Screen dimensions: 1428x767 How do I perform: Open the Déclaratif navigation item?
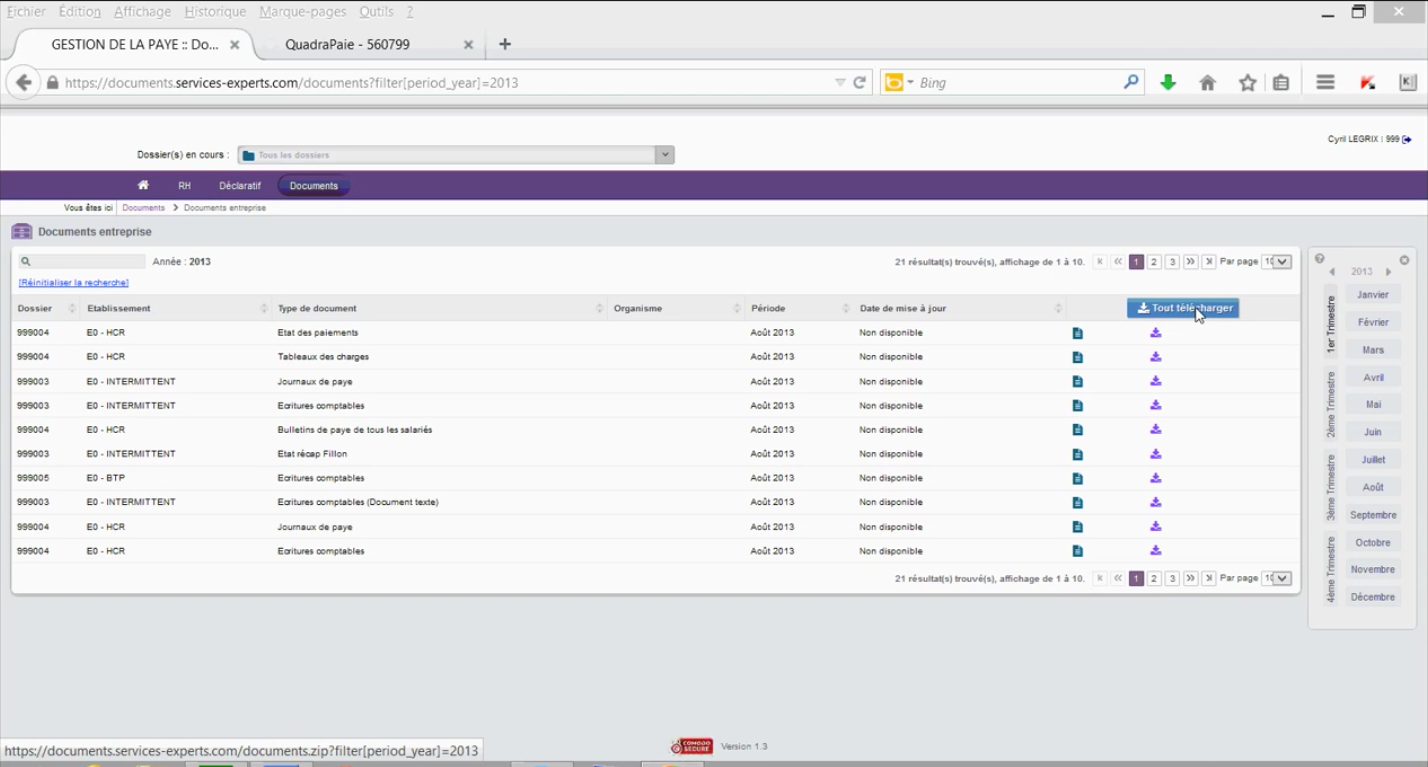(240, 186)
